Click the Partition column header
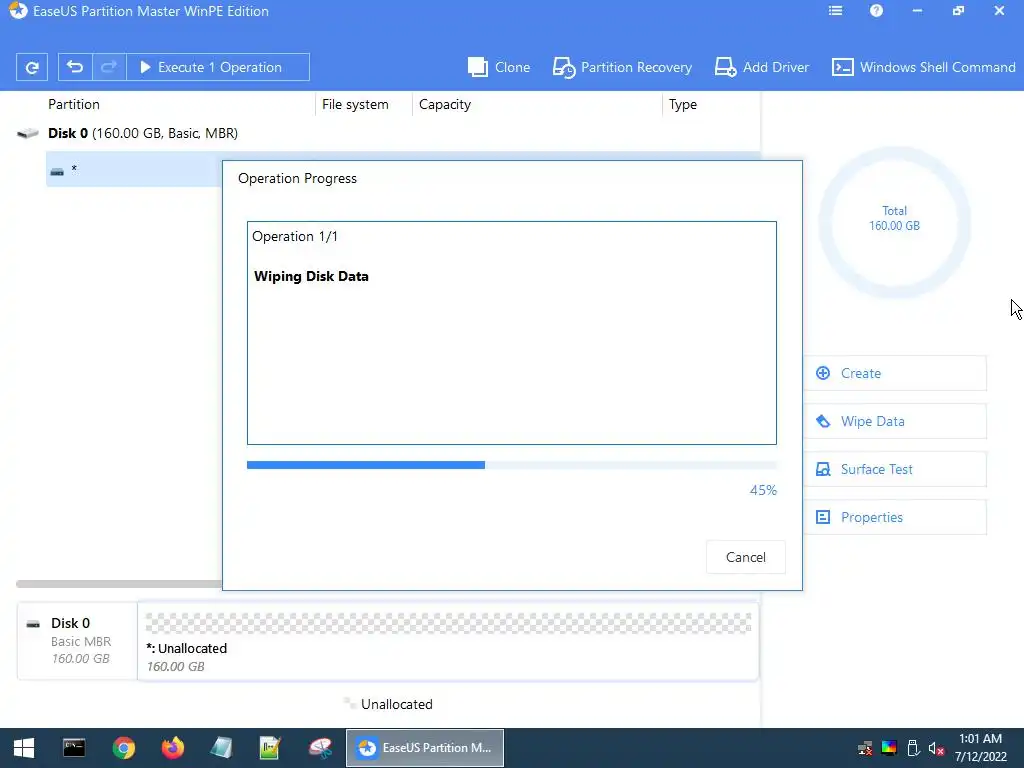The height and width of the screenshot is (768, 1024). click(x=74, y=104)
